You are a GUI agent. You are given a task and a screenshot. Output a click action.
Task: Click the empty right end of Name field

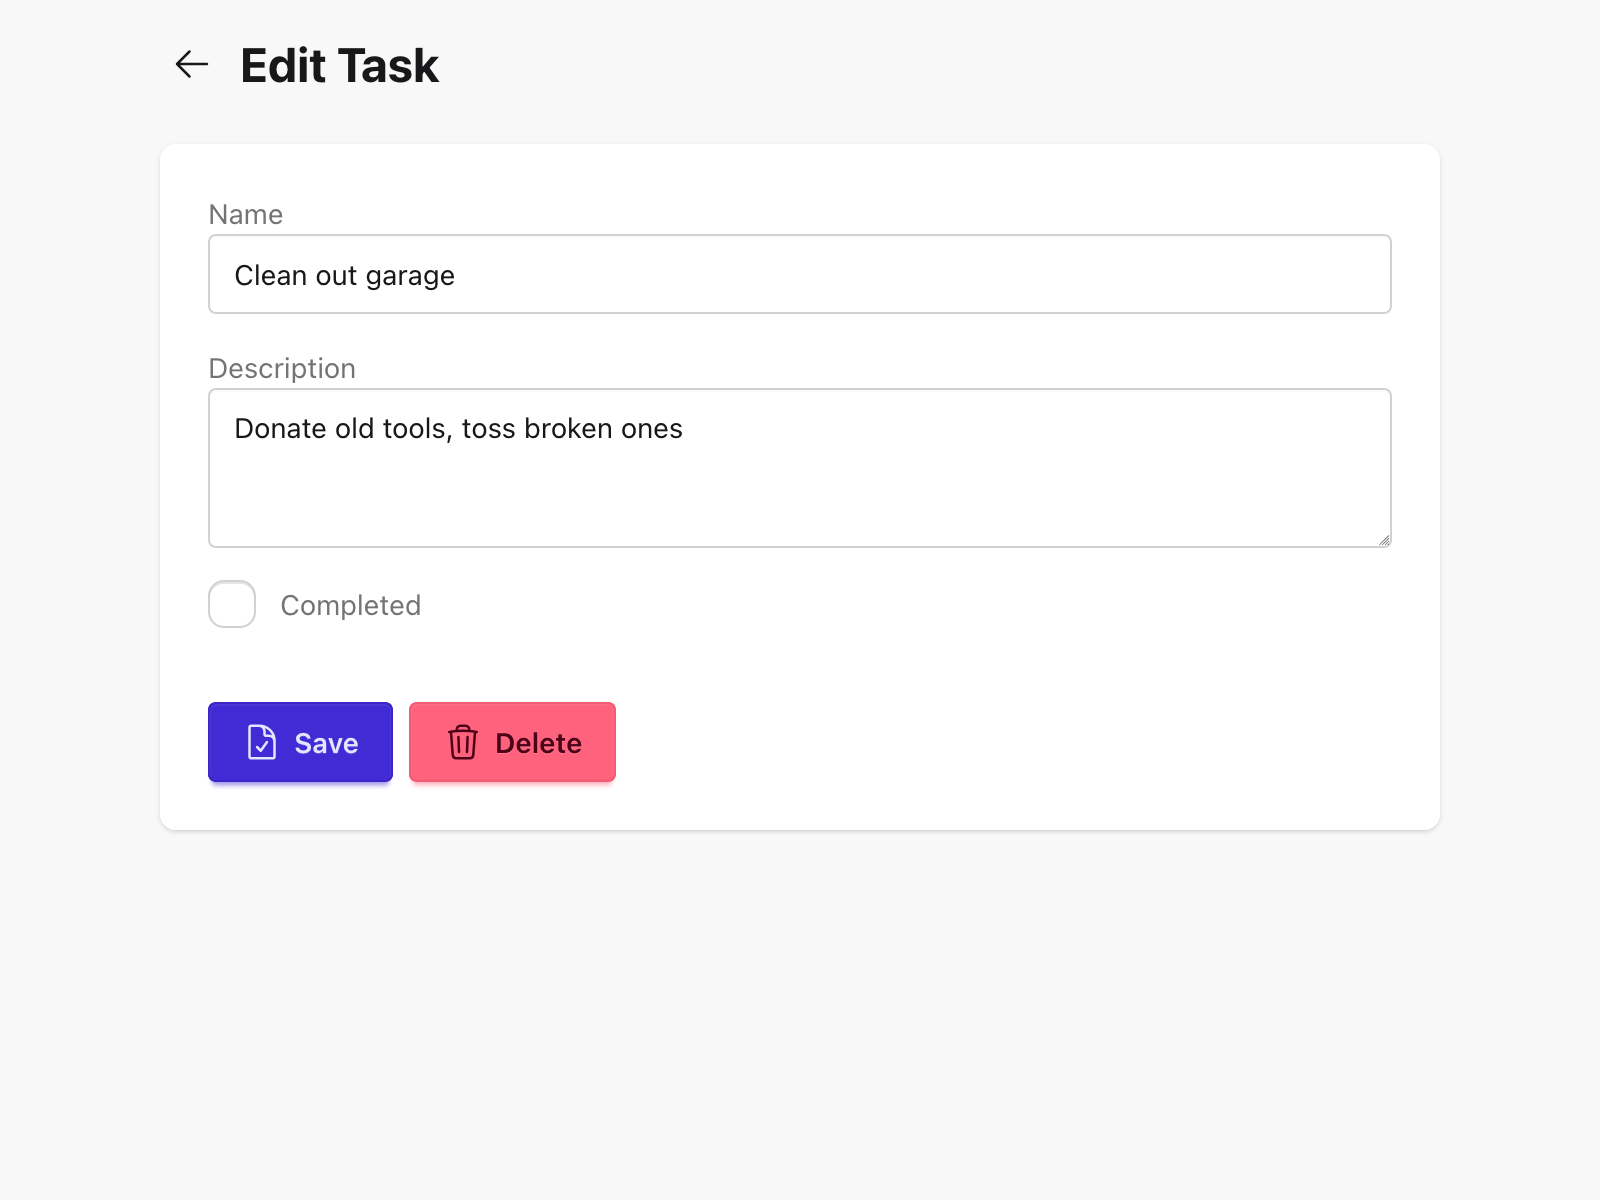pyautogui.click(x=1200, y=274)
